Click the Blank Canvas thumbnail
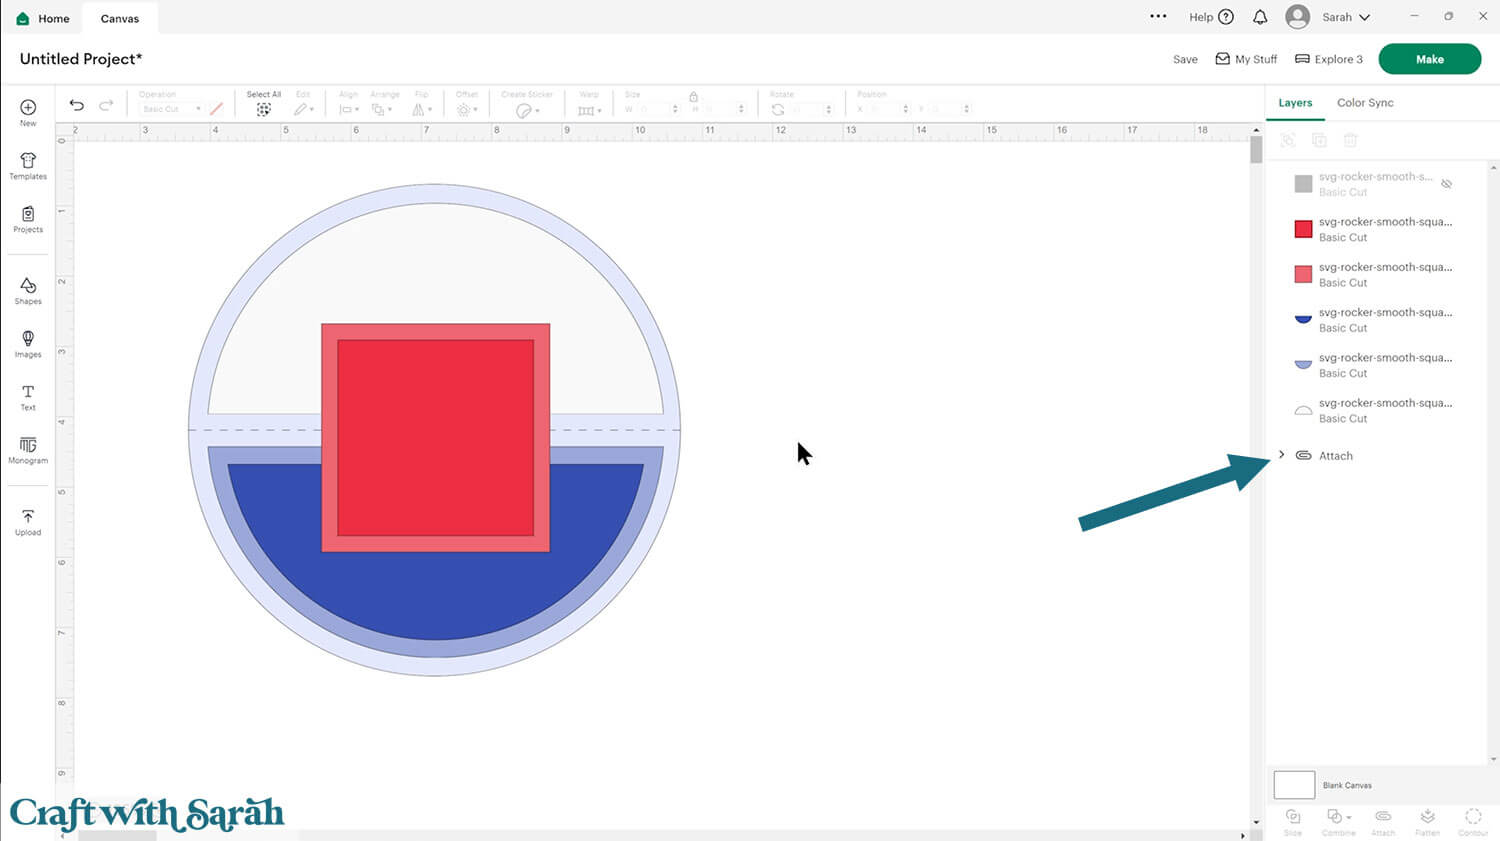 (x=1294, y=785)
